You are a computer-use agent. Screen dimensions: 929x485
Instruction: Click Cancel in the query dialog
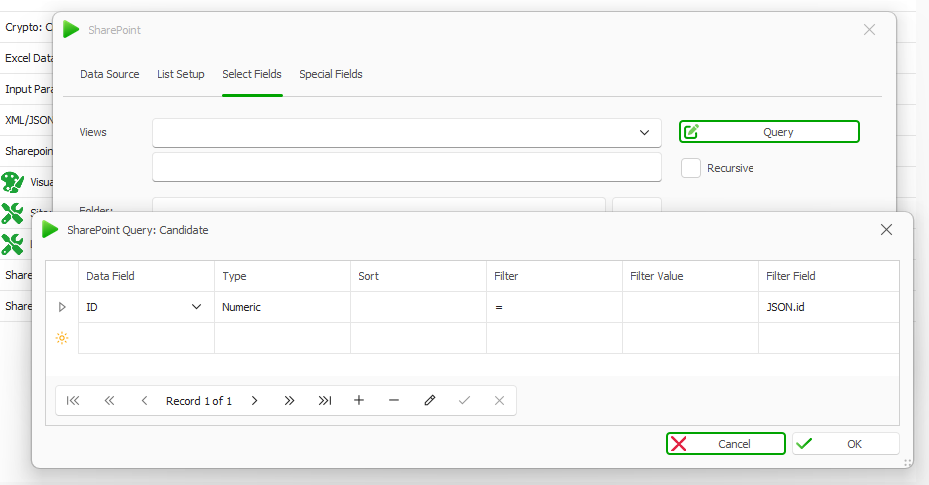[x=726, y=444]
